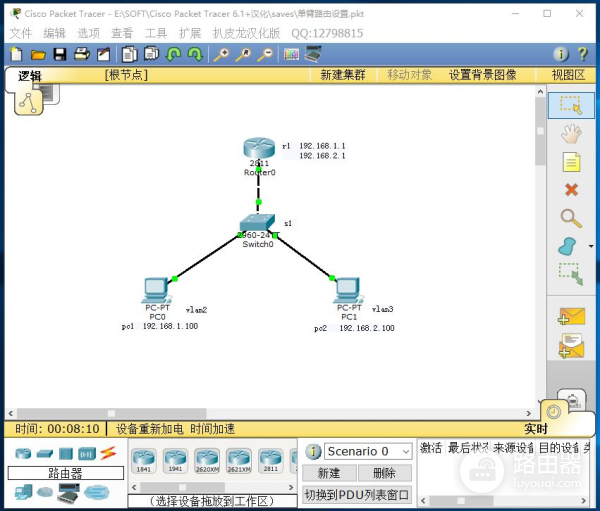Switch to 实时 realtime mode tab
The width and height of the screenshot is (600, 511).
[536, 429]
